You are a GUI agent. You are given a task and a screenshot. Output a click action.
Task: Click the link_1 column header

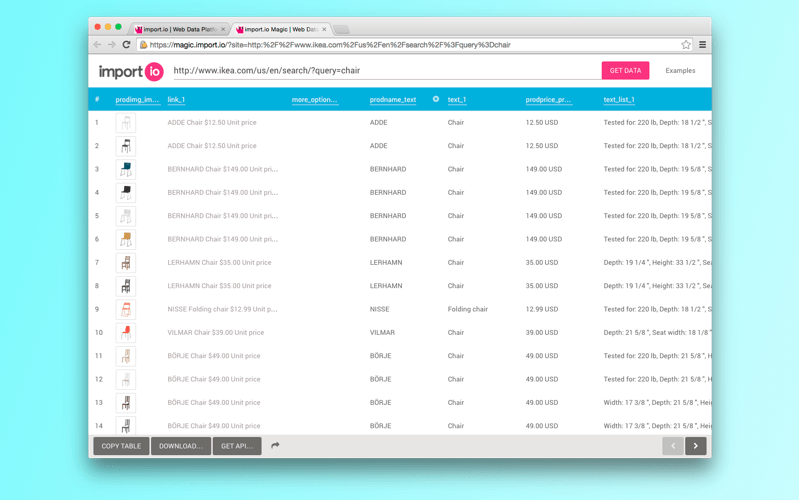coord(176,99)
